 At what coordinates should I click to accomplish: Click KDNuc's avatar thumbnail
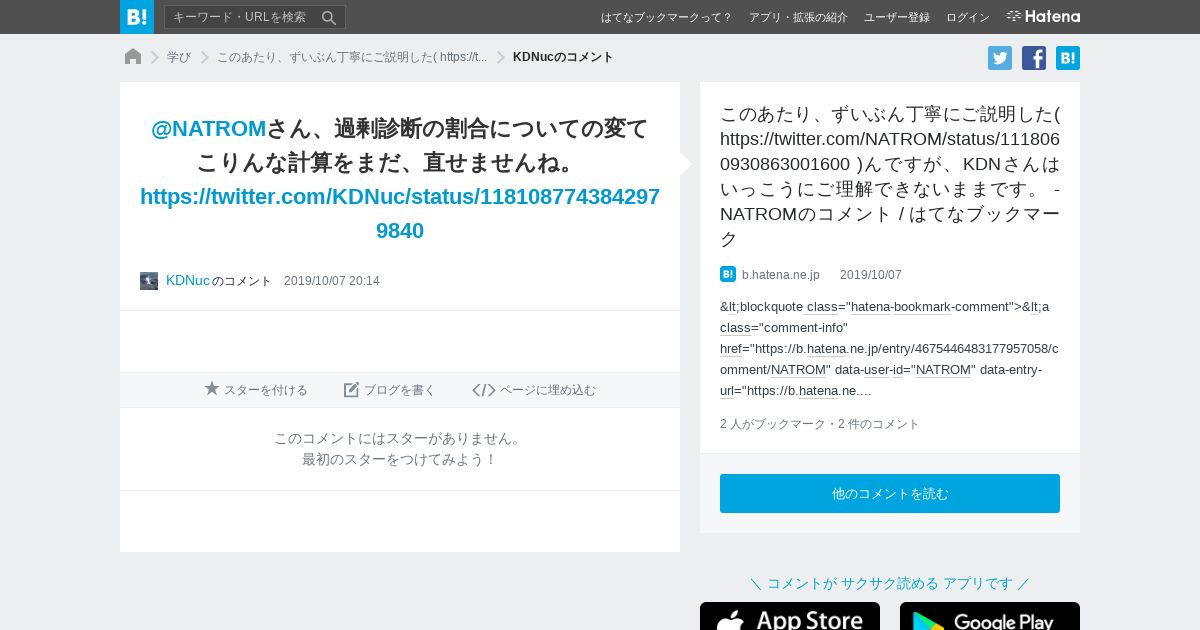point(149,281)
